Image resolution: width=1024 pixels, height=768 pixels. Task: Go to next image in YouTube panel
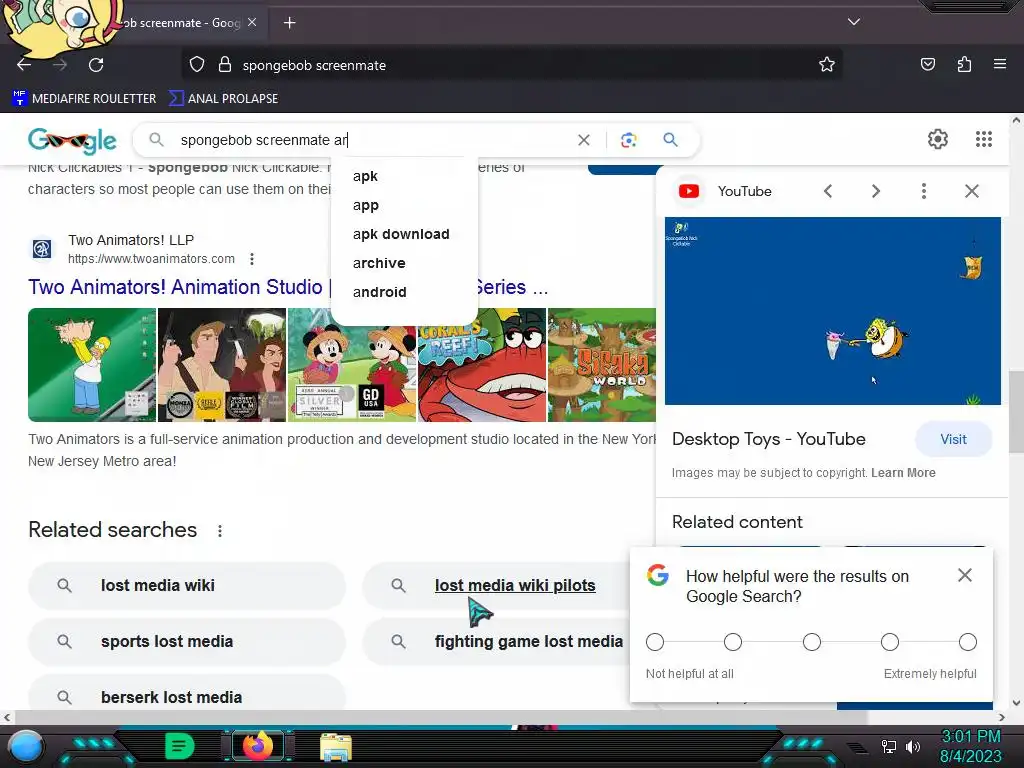[x=876, y=191]
